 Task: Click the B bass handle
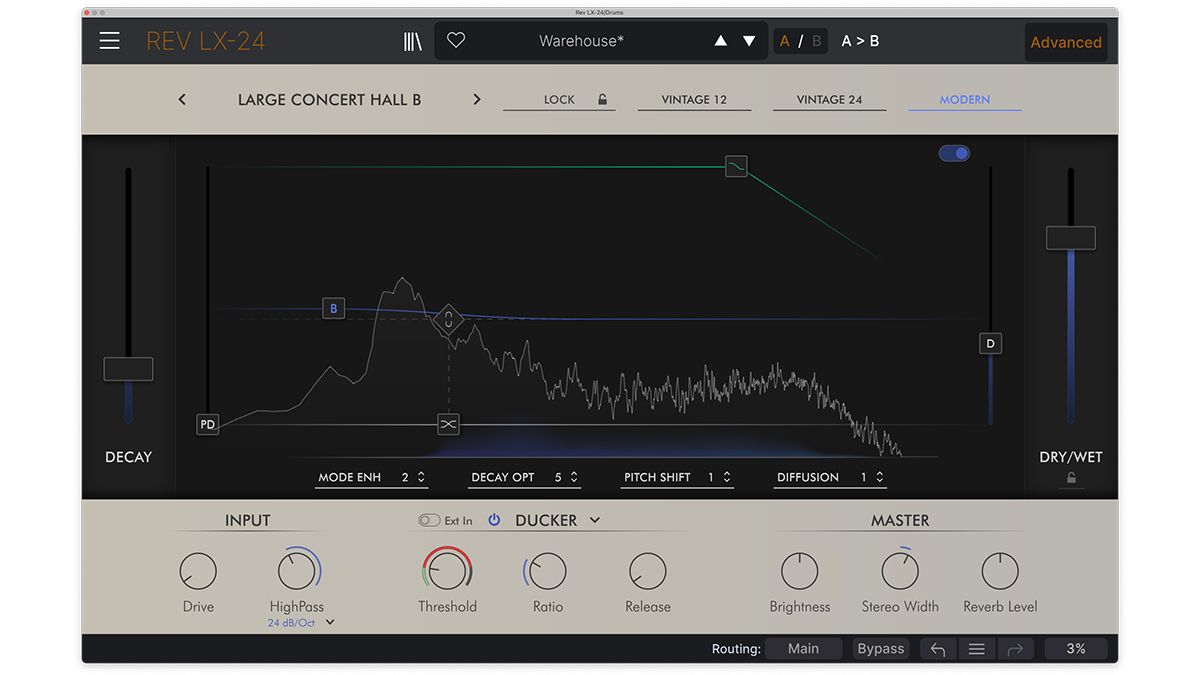334,308
